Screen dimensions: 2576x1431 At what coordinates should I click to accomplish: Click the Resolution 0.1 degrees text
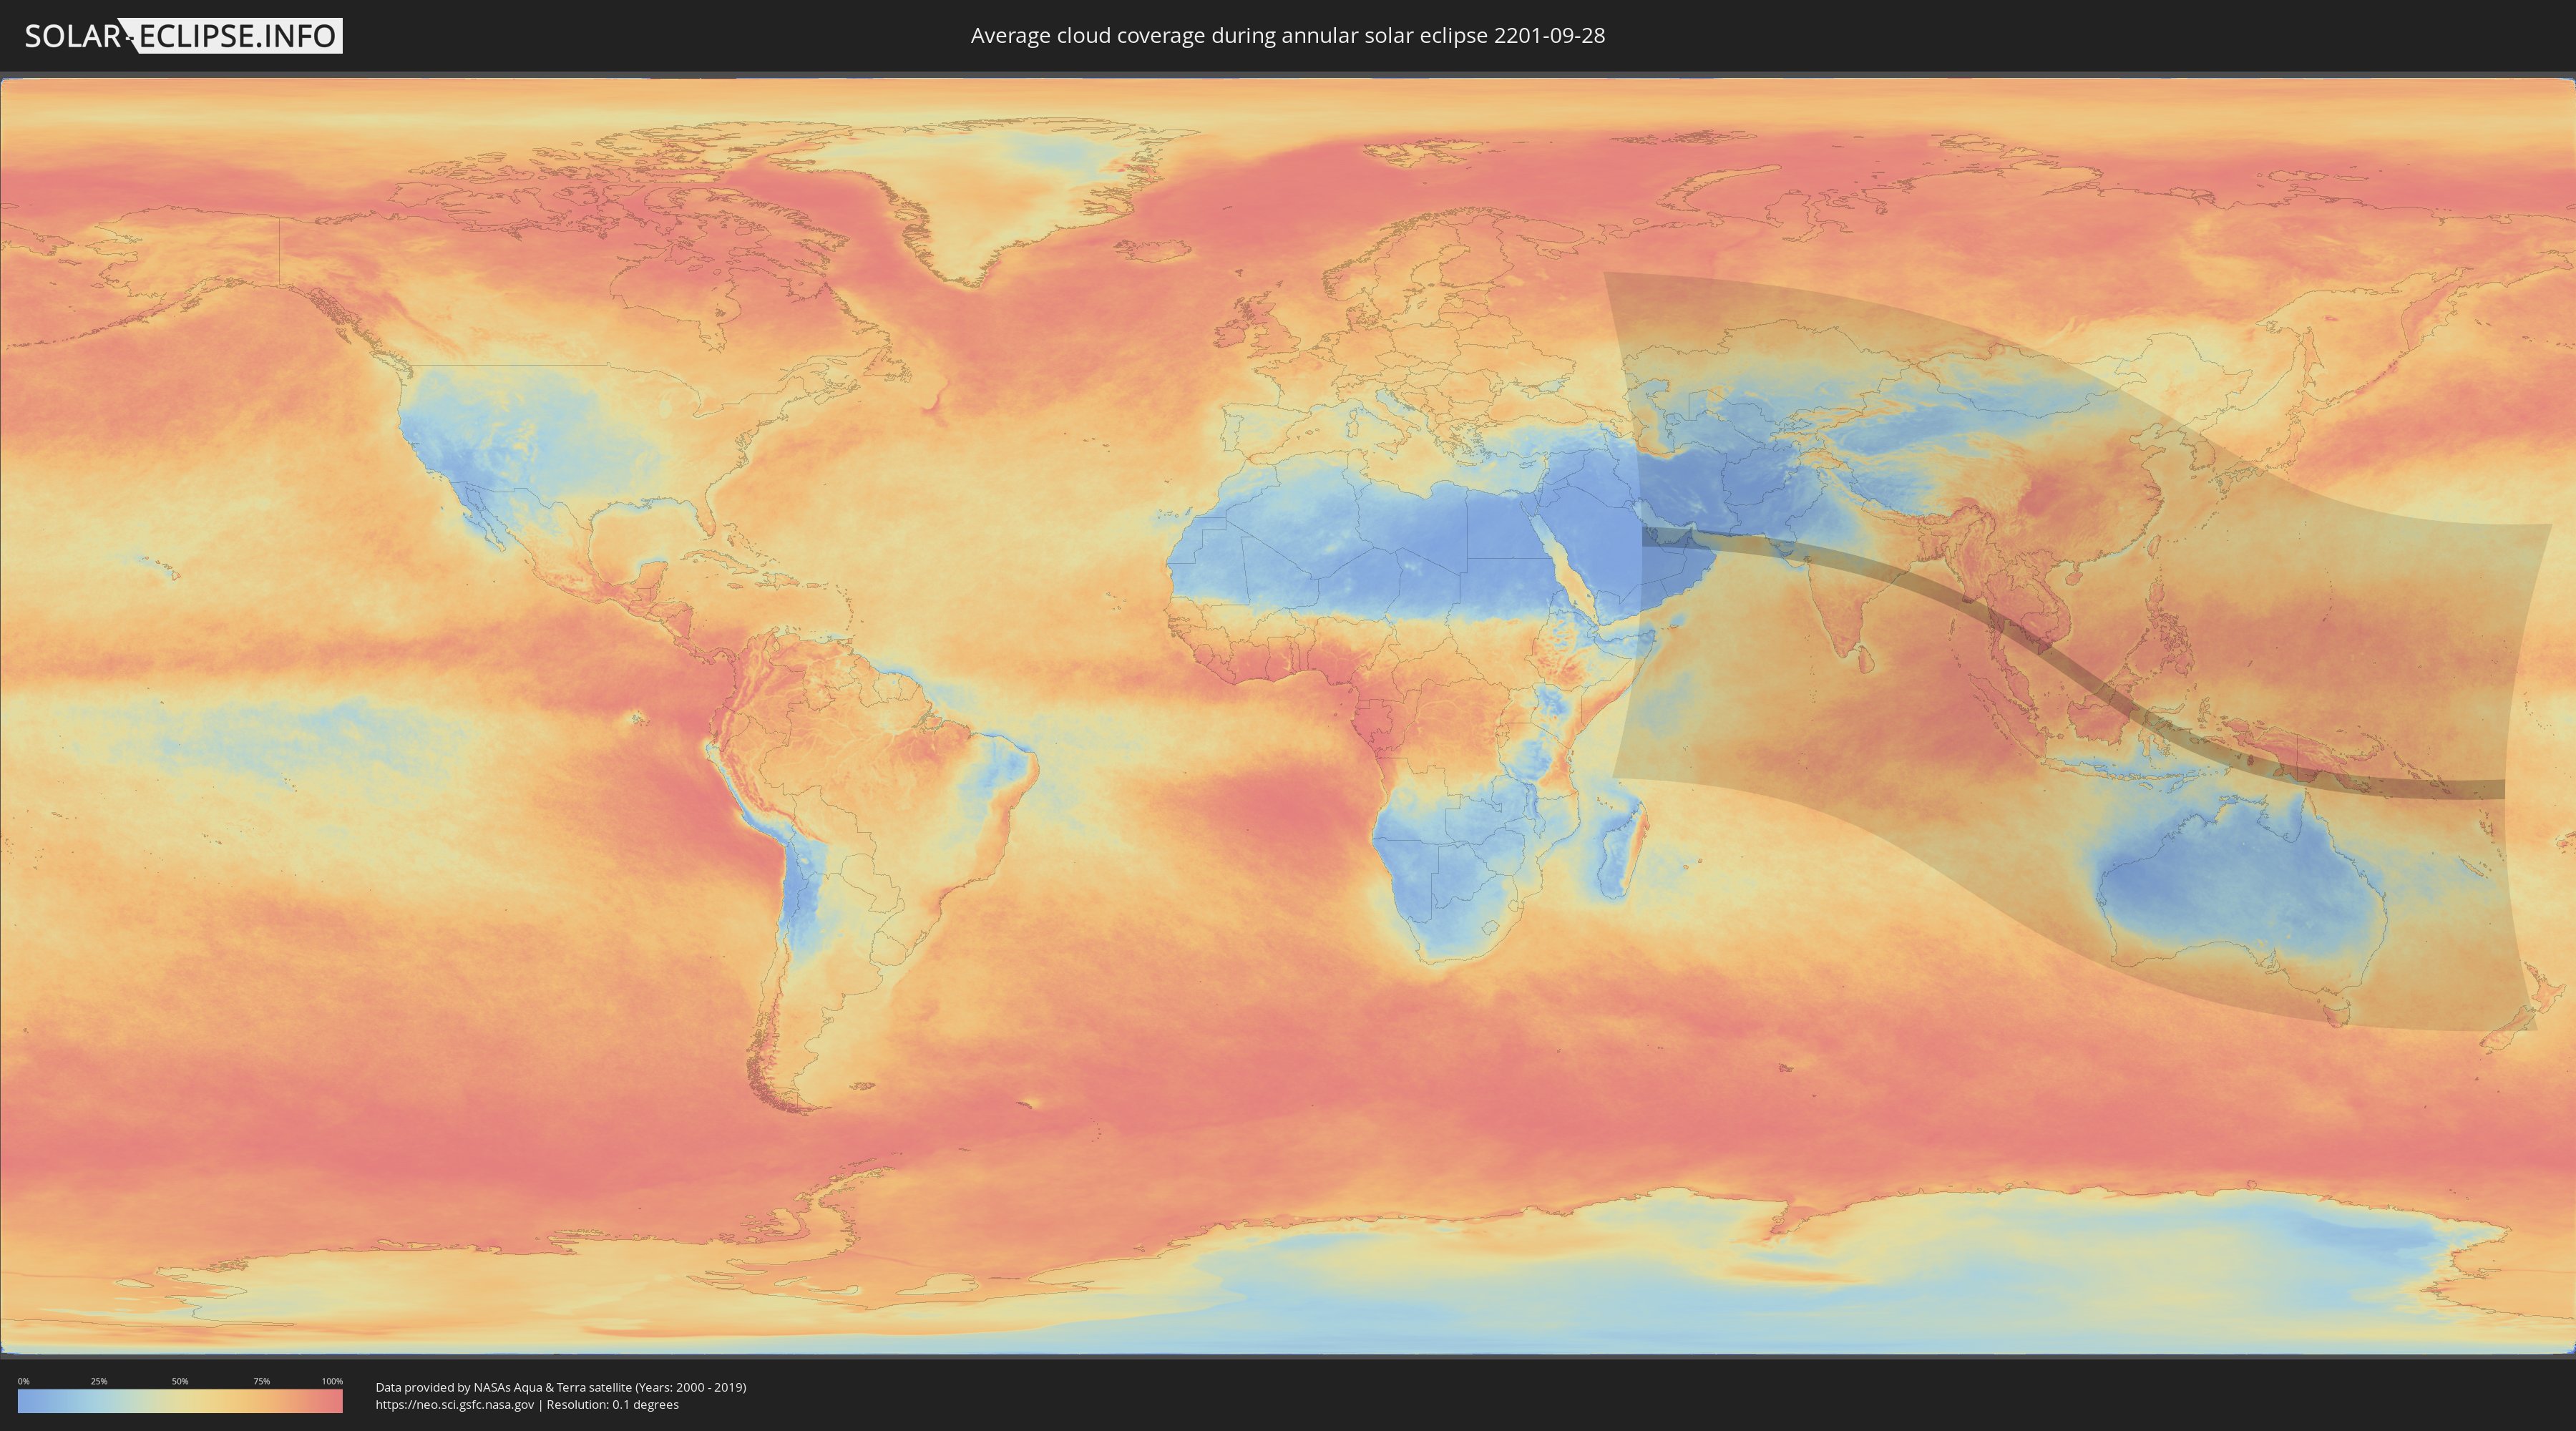point(612,1404)
